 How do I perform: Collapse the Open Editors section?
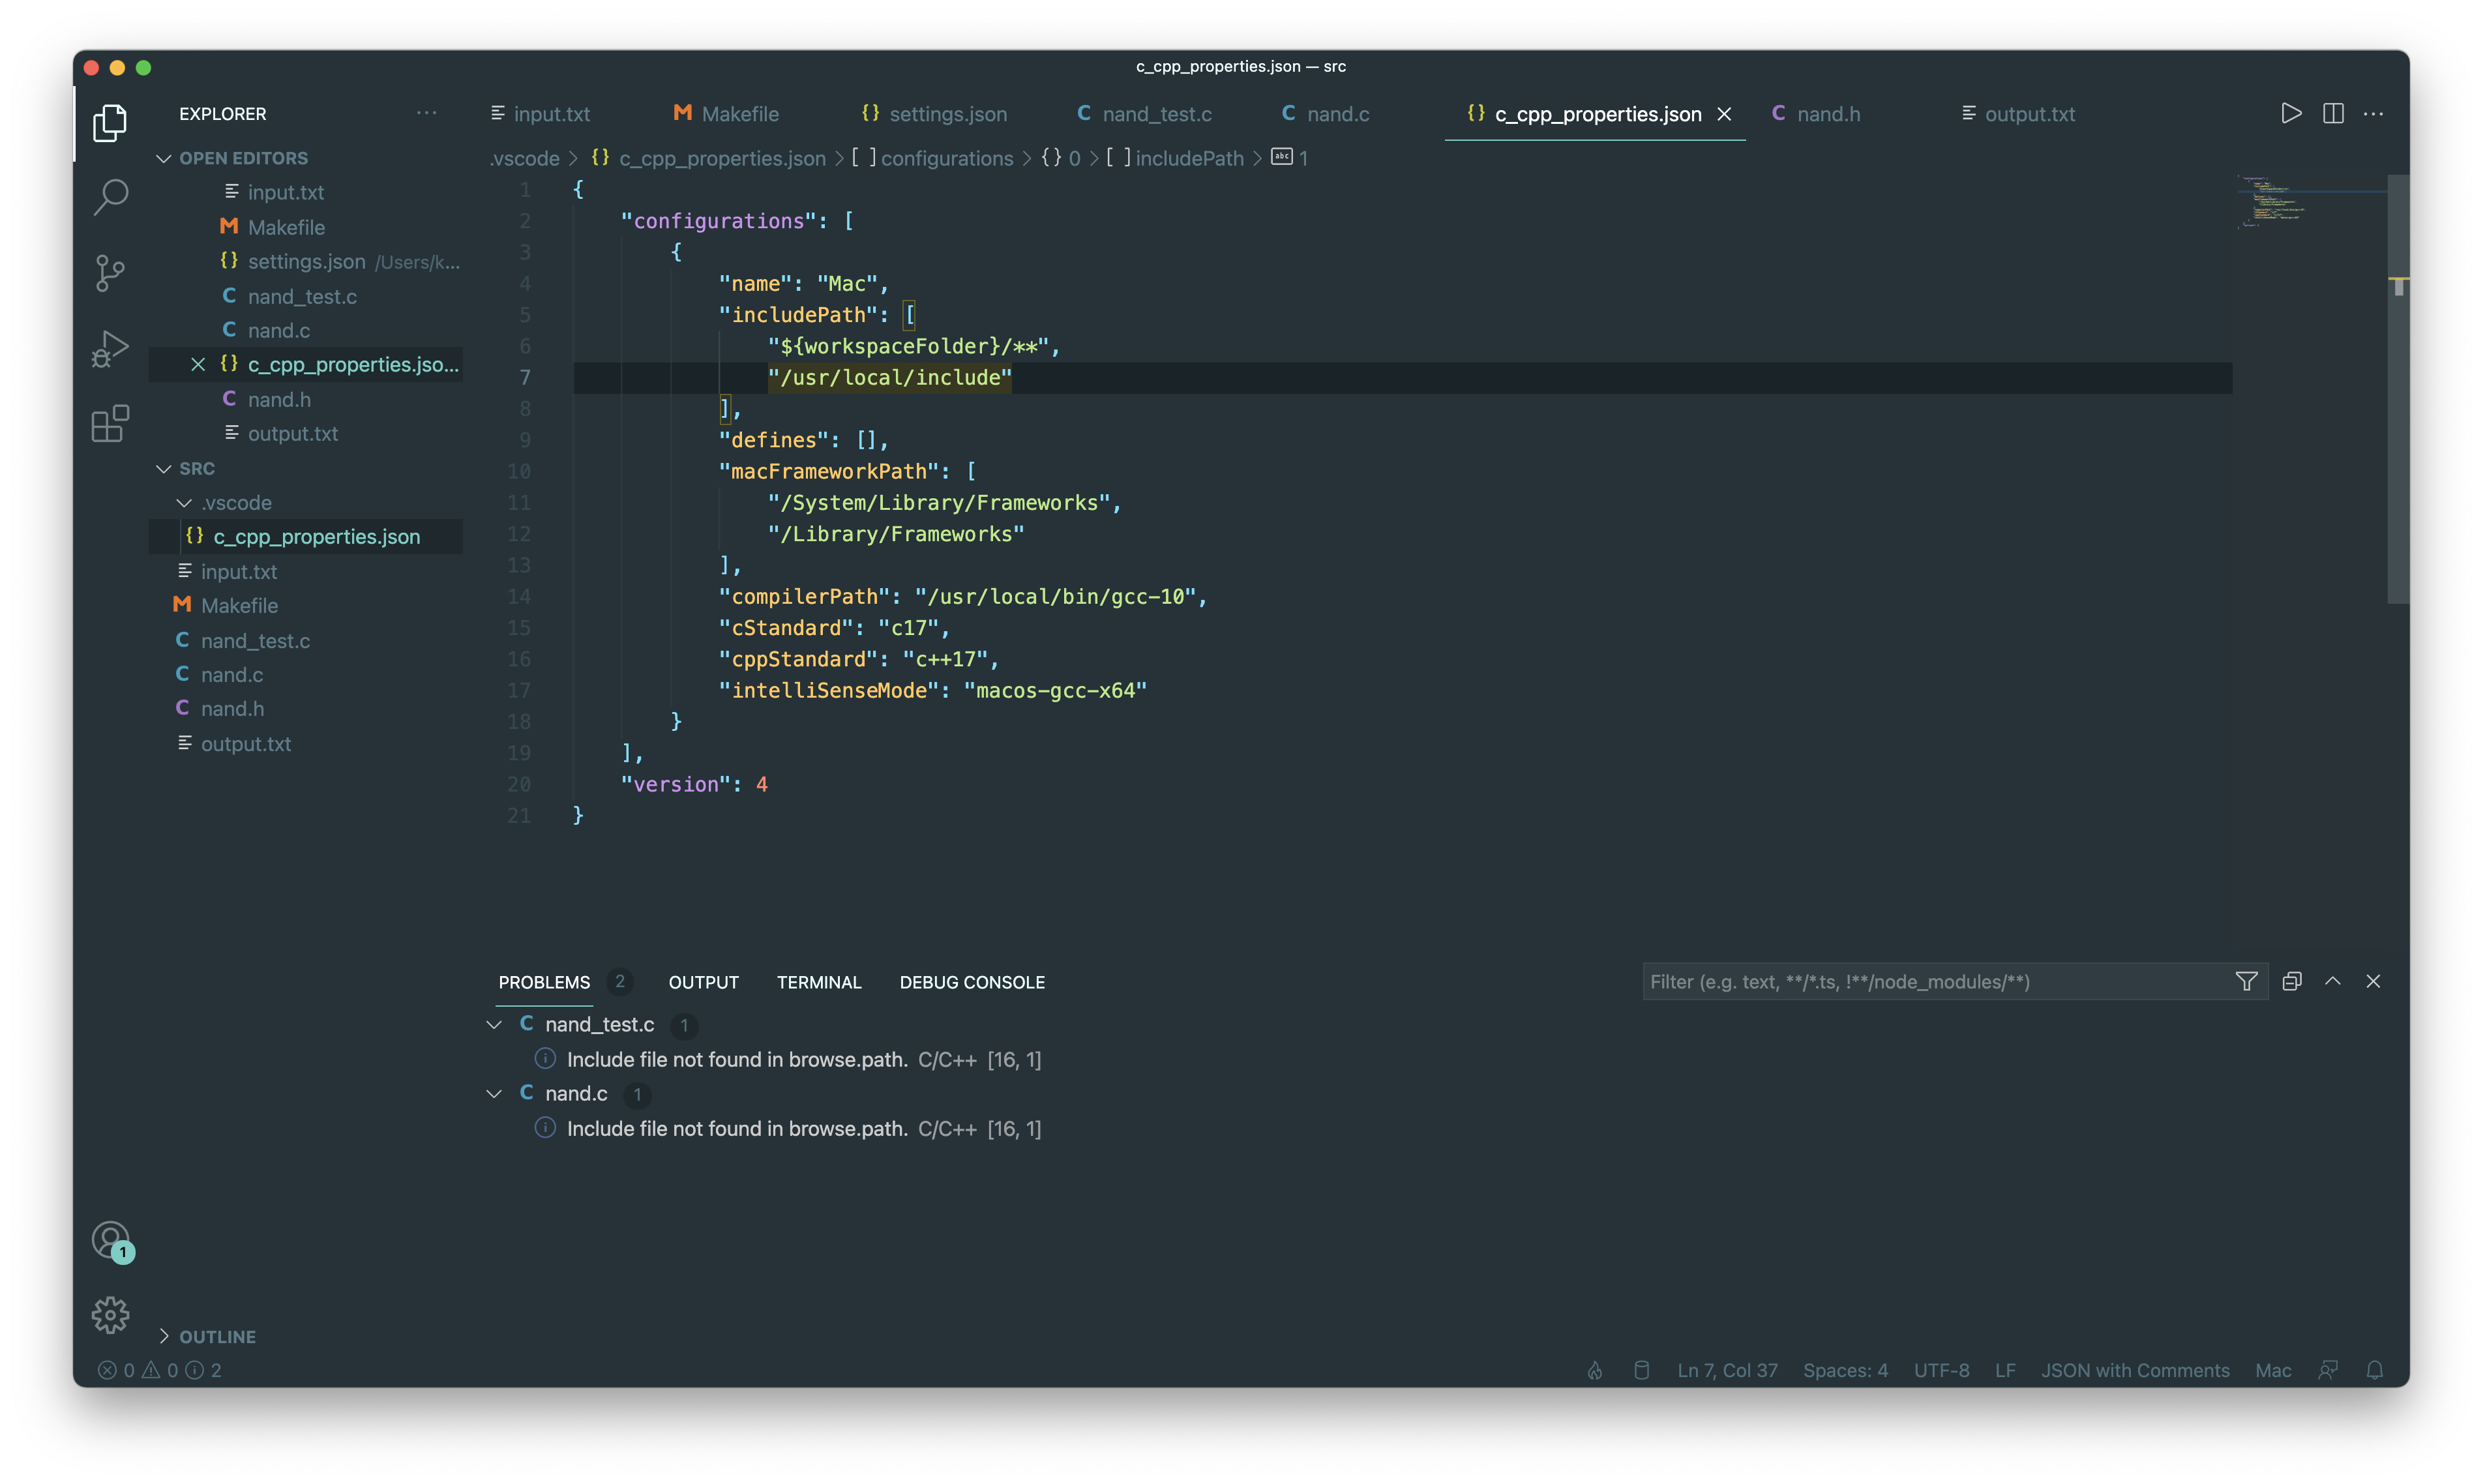pyautogui.click(x=163, y=158)
